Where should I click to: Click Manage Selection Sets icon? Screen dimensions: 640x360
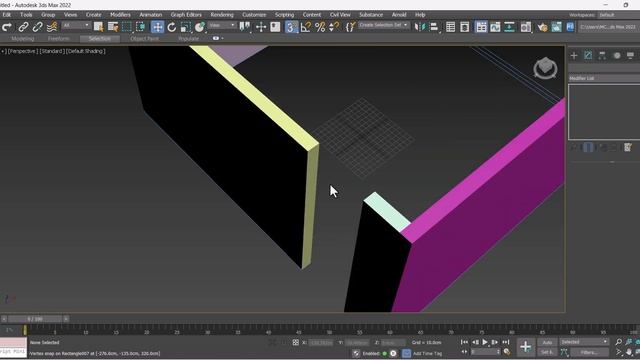[350, 27]
